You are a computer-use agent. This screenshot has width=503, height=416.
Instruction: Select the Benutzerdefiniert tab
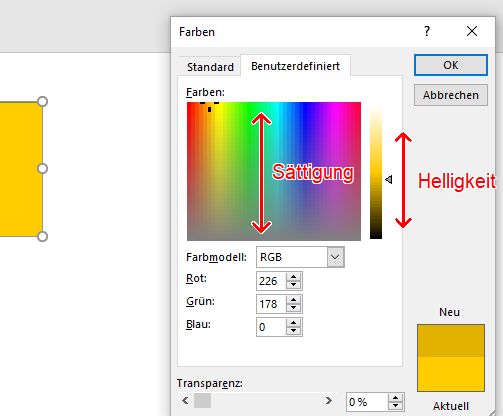click(x=295, y=66)
